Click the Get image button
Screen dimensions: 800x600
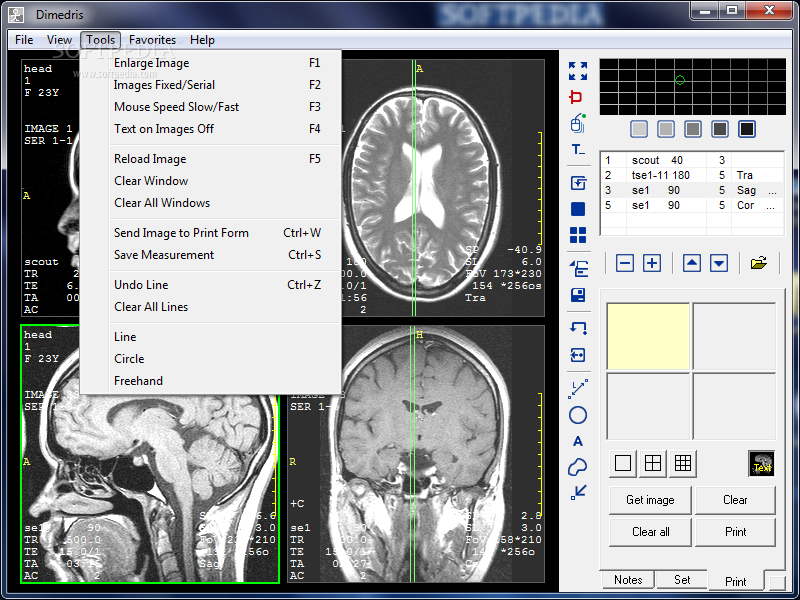point(650,500)
